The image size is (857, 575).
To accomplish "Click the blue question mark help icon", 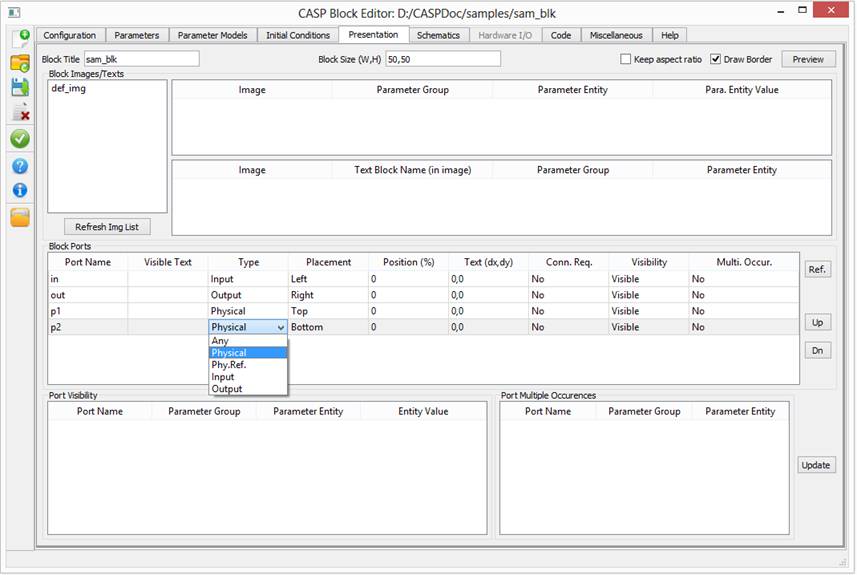I will pos(20,166).
